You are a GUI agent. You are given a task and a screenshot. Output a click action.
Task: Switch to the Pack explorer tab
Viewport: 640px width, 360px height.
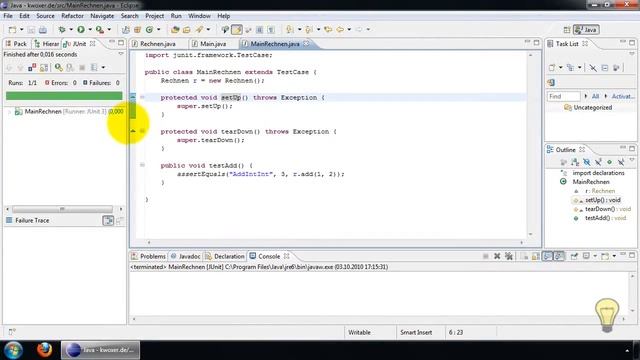[16, 44]
